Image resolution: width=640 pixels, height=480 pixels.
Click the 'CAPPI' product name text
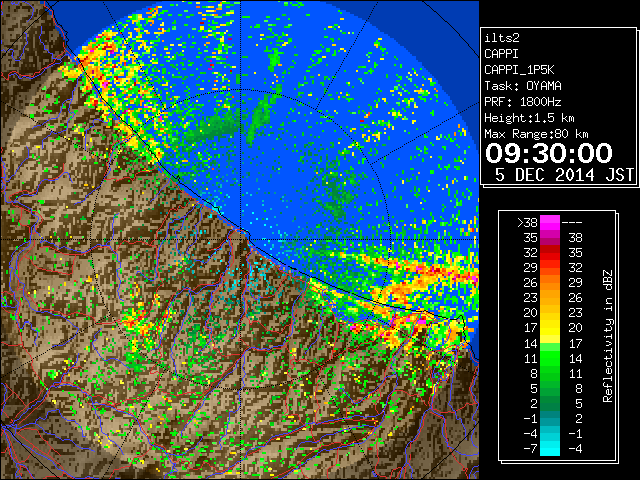point(501,54)
